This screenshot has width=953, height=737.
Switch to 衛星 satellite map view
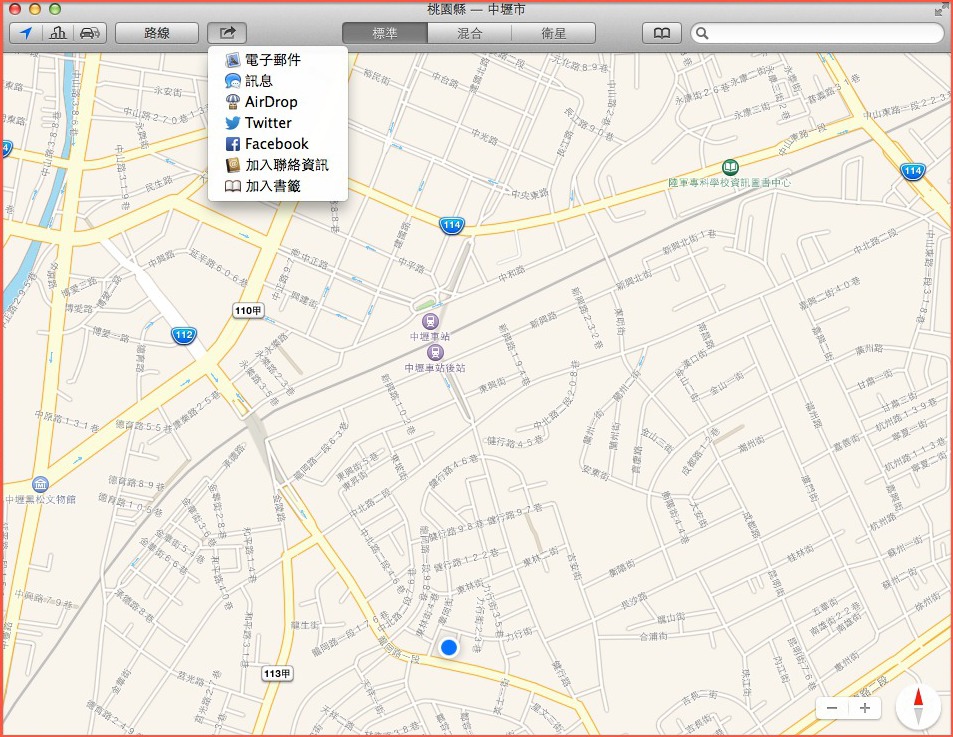(x=553, y=33)
